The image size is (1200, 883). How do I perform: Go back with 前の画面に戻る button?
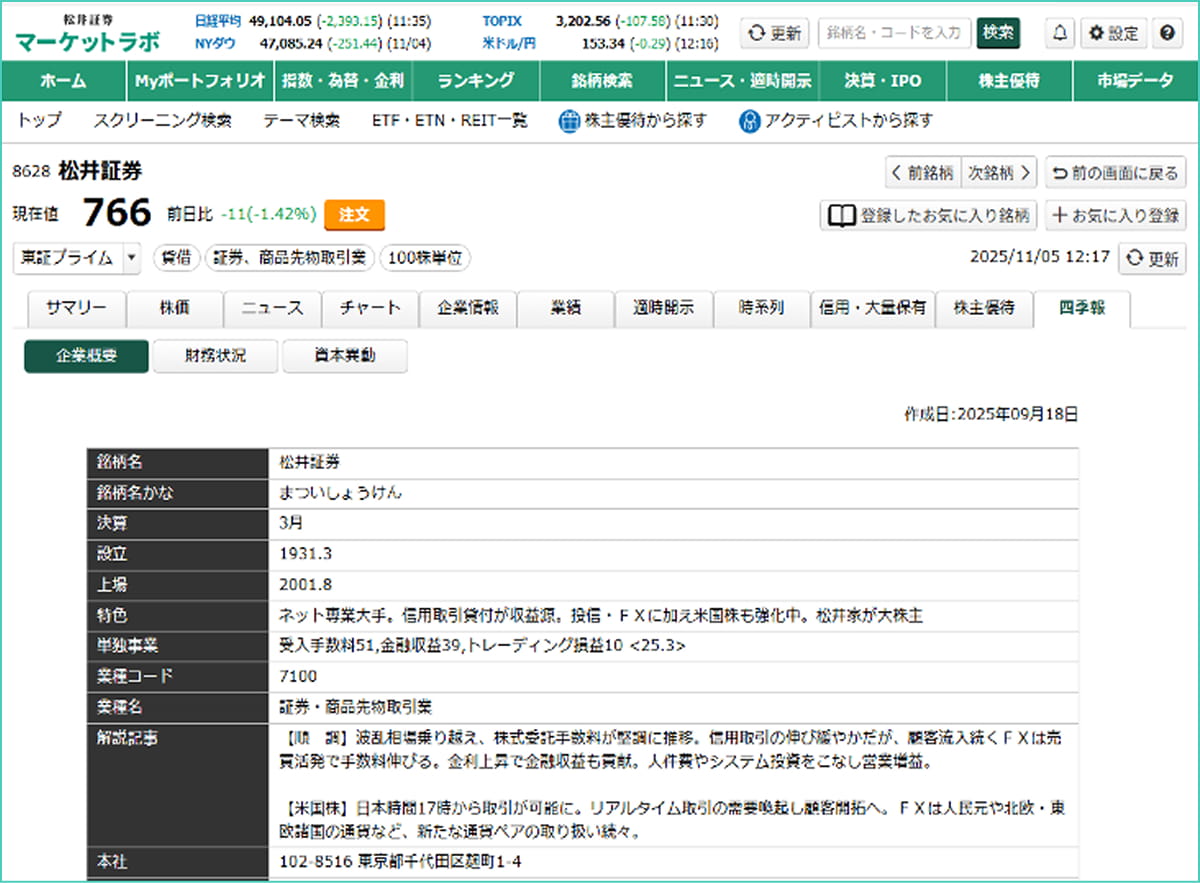1116,173
